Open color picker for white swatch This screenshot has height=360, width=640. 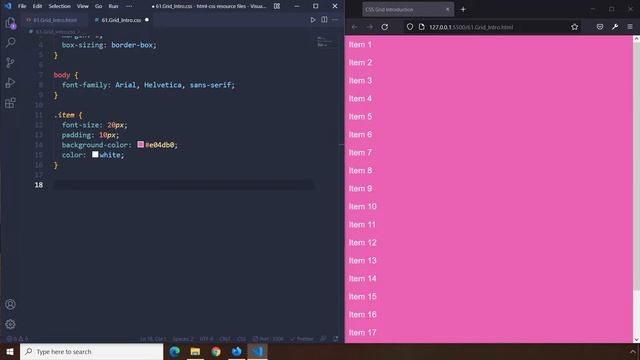tap(95, 154)
